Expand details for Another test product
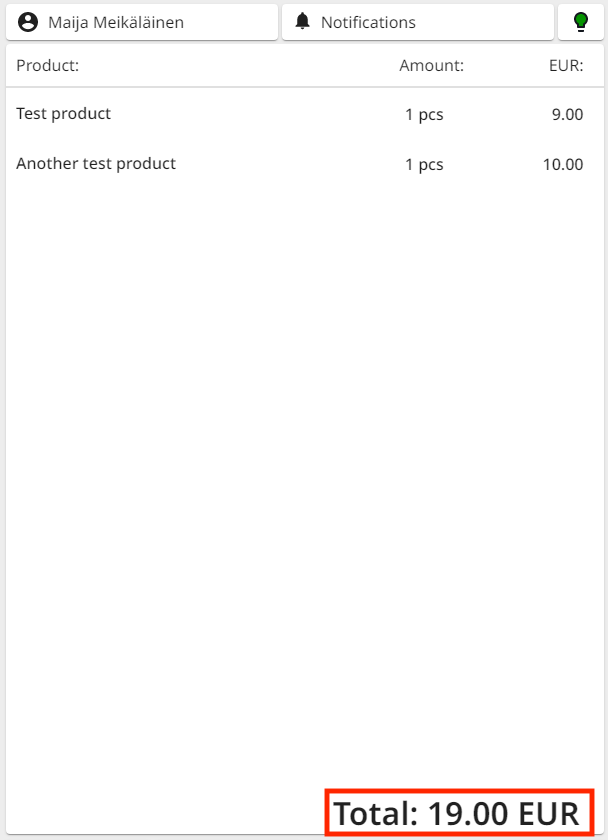Screen dimensions: 608x840 point(96,164)
